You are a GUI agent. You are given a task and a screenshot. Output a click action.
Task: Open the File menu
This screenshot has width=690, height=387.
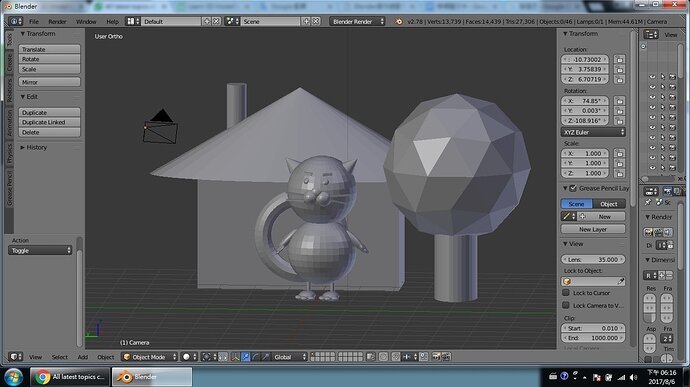(x=34, y=22)
